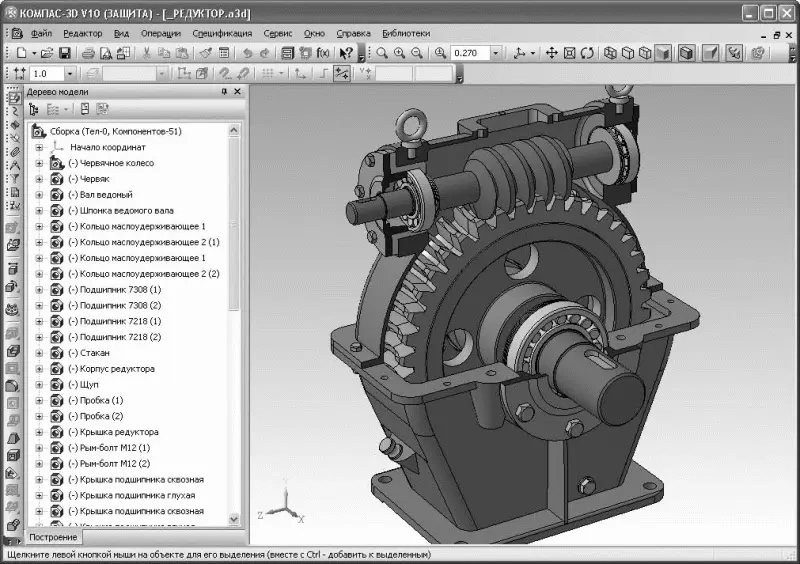Toggle perspective view button

coord(710,53)
